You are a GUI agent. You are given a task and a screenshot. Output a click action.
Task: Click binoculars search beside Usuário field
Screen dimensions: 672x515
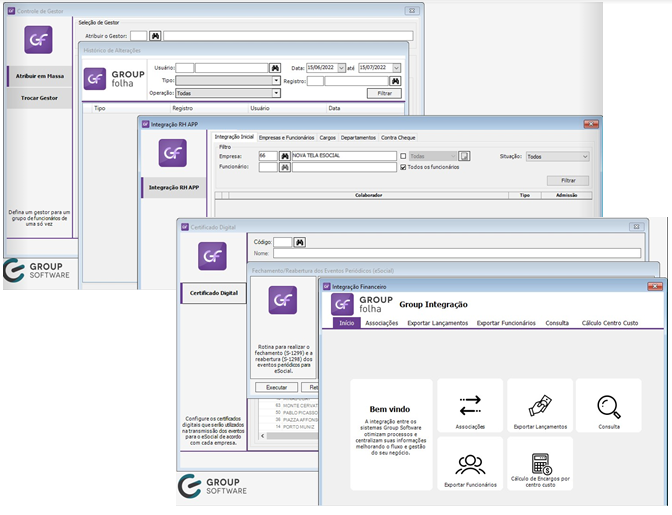click(x=275, y=68)
